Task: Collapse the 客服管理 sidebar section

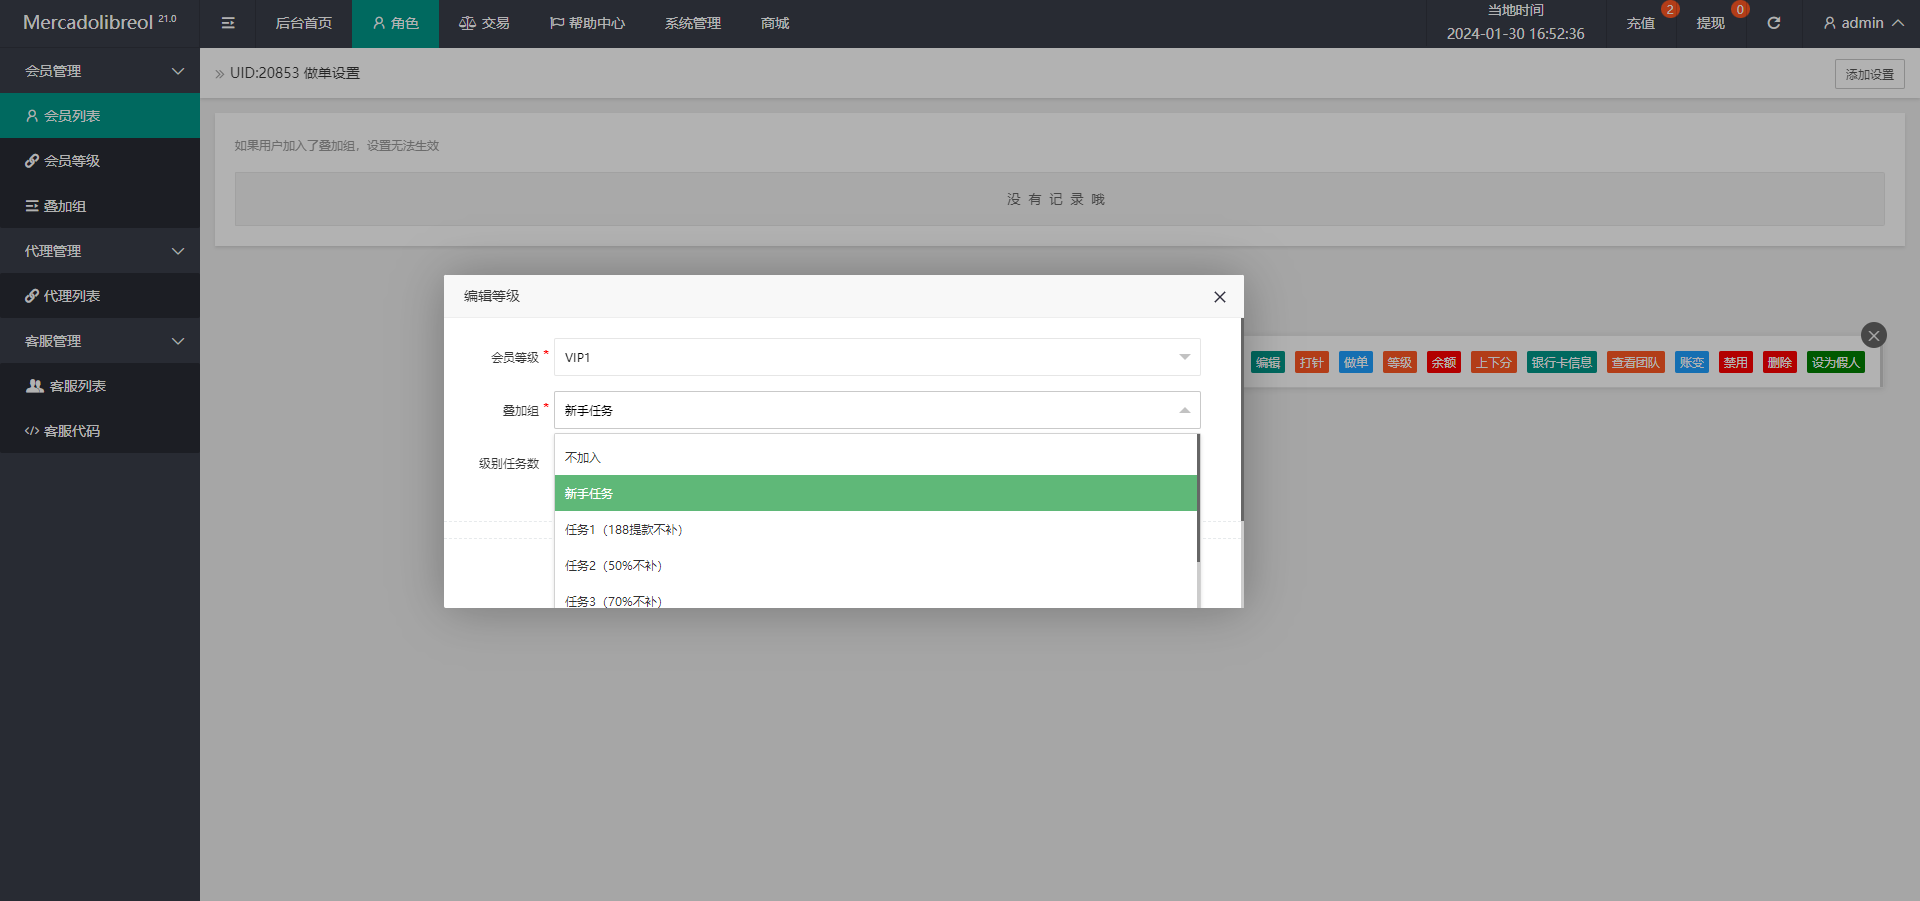Action: [x=100, y=341]
